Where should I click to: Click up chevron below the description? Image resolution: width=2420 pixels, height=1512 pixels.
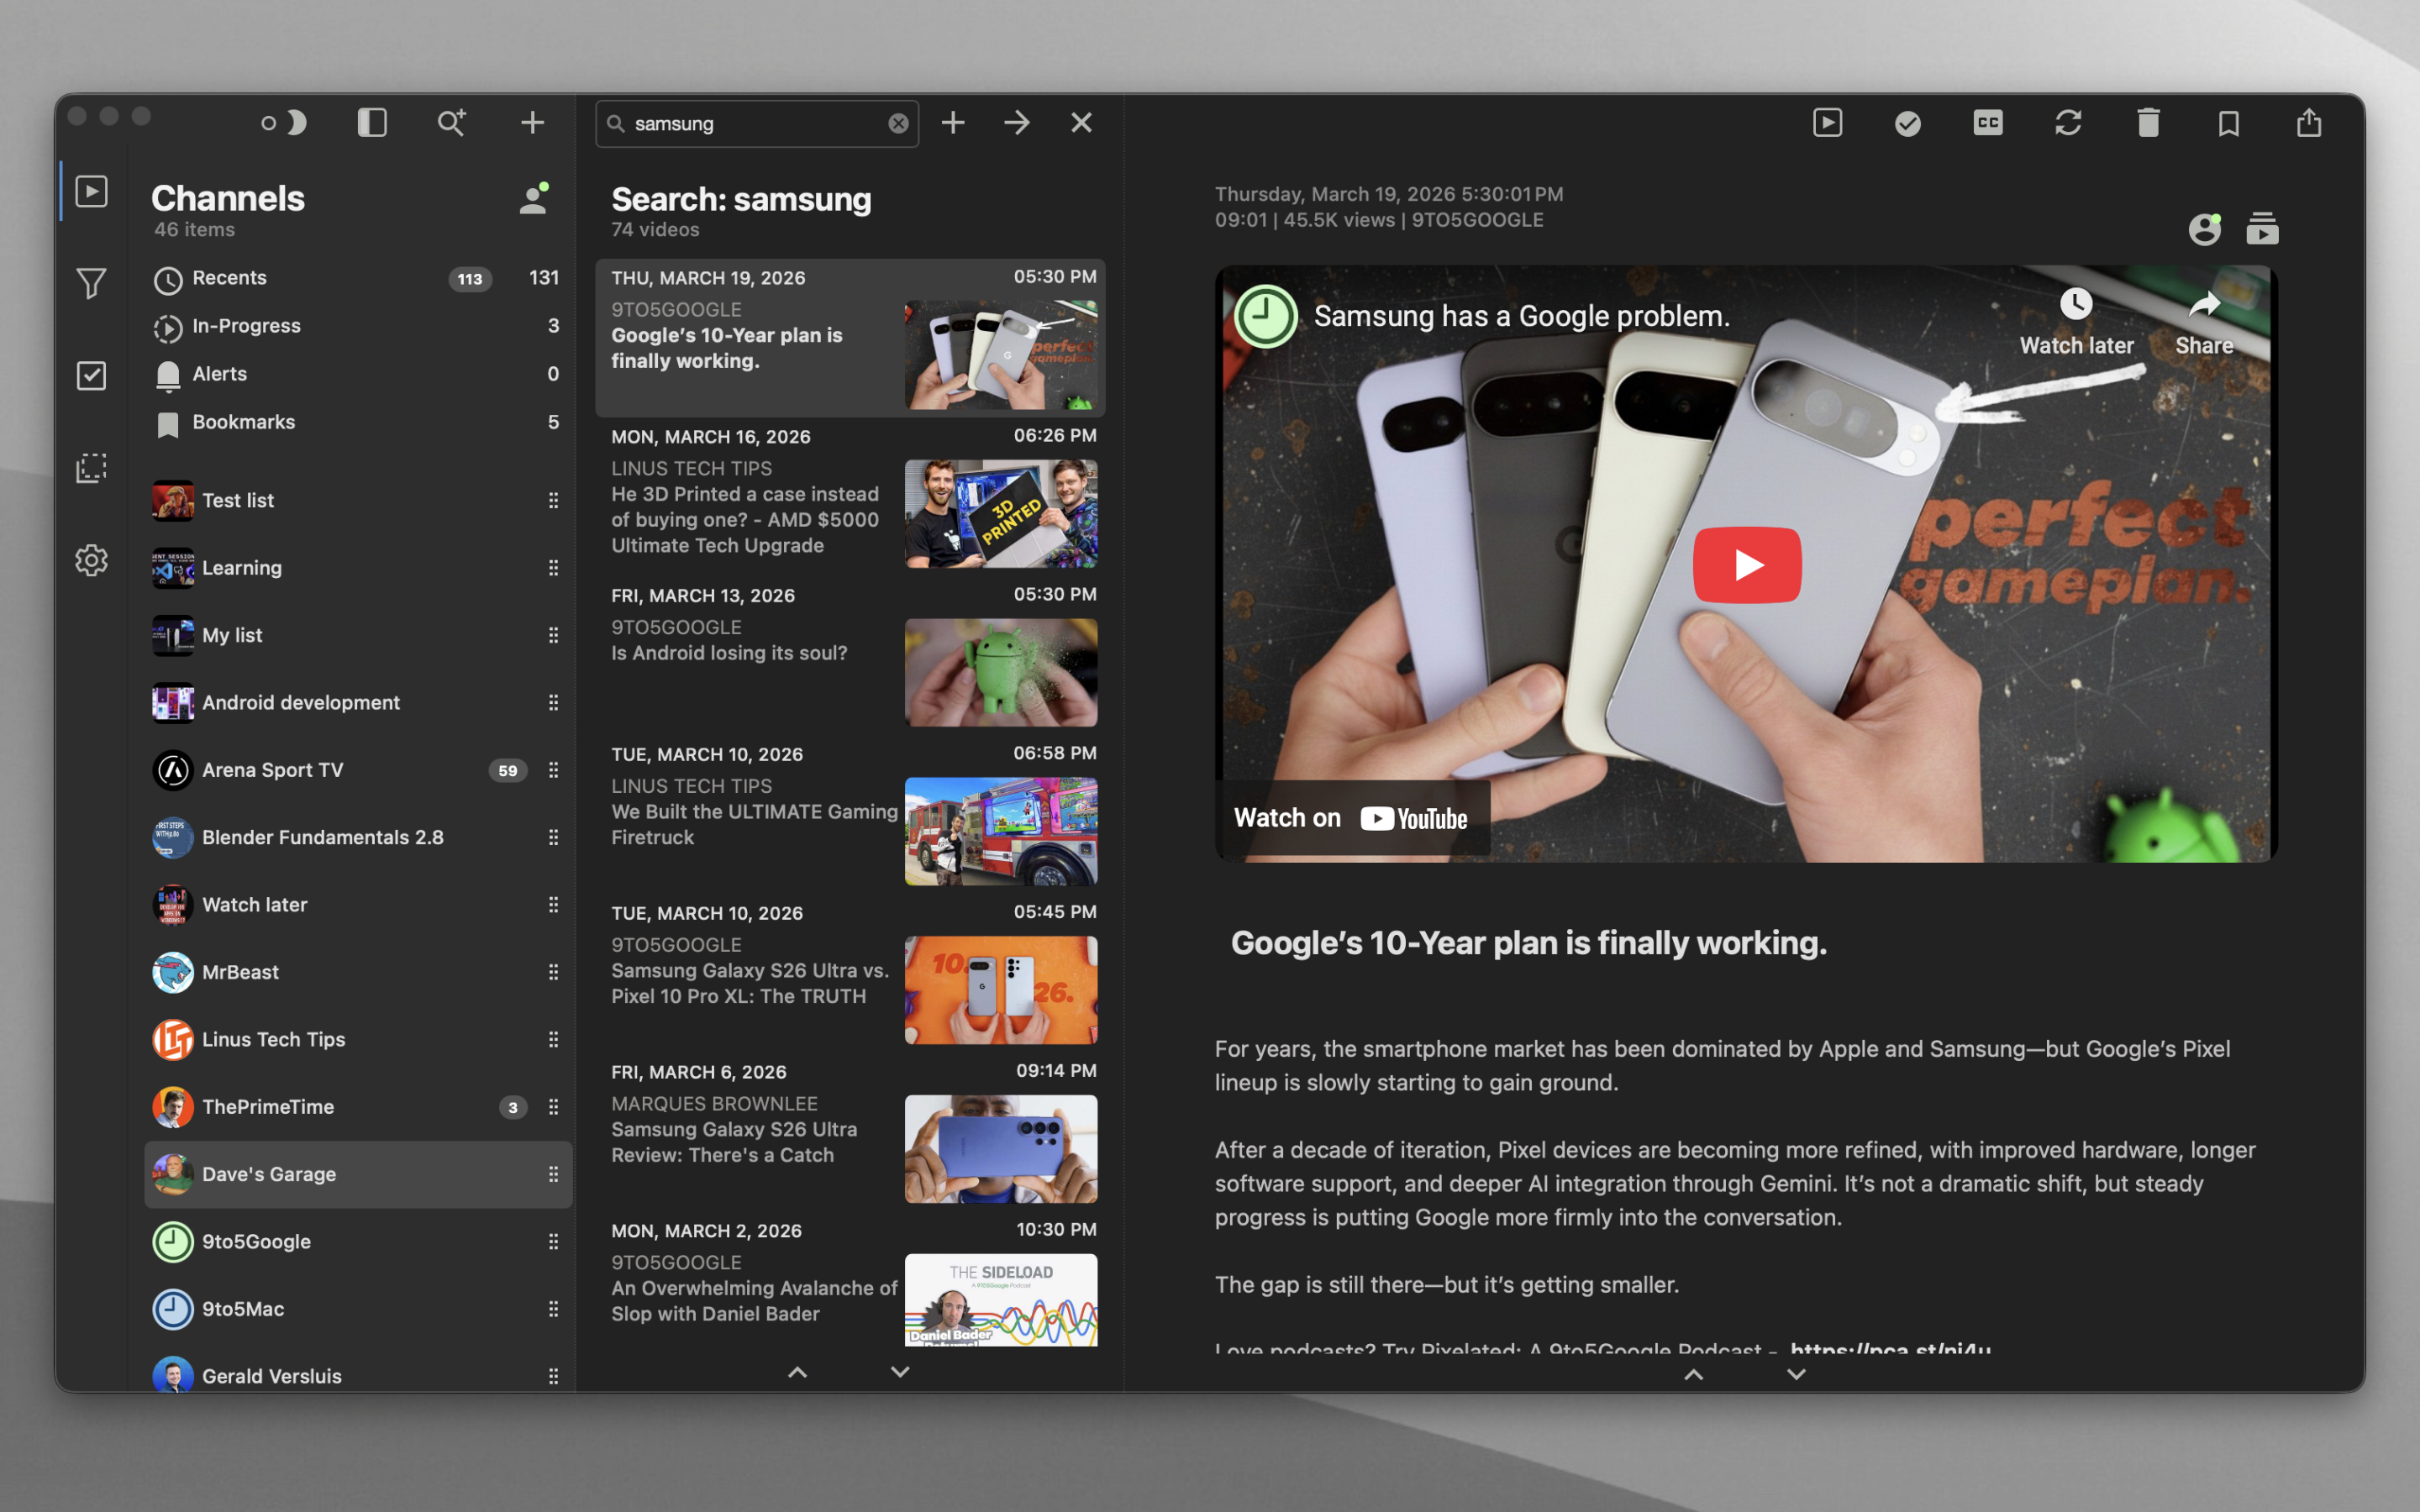coord(1693,1375)
